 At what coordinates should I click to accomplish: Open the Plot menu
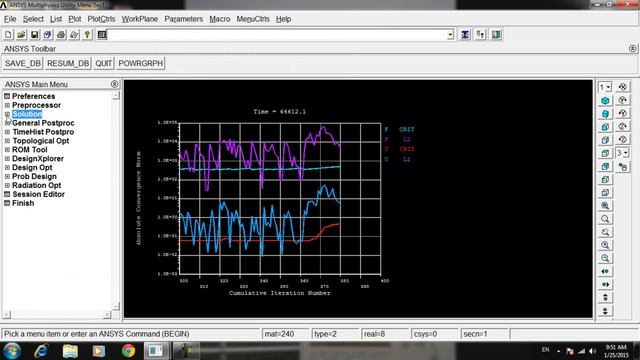click(x=75, y=19)
